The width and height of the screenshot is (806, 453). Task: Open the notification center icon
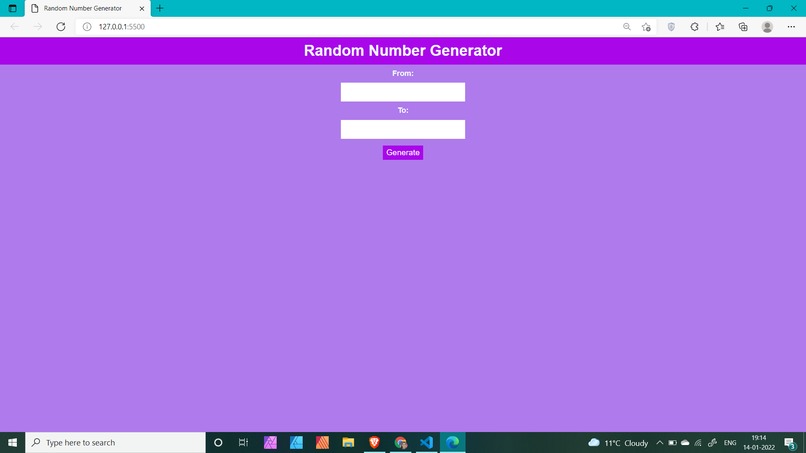(790, 443)
